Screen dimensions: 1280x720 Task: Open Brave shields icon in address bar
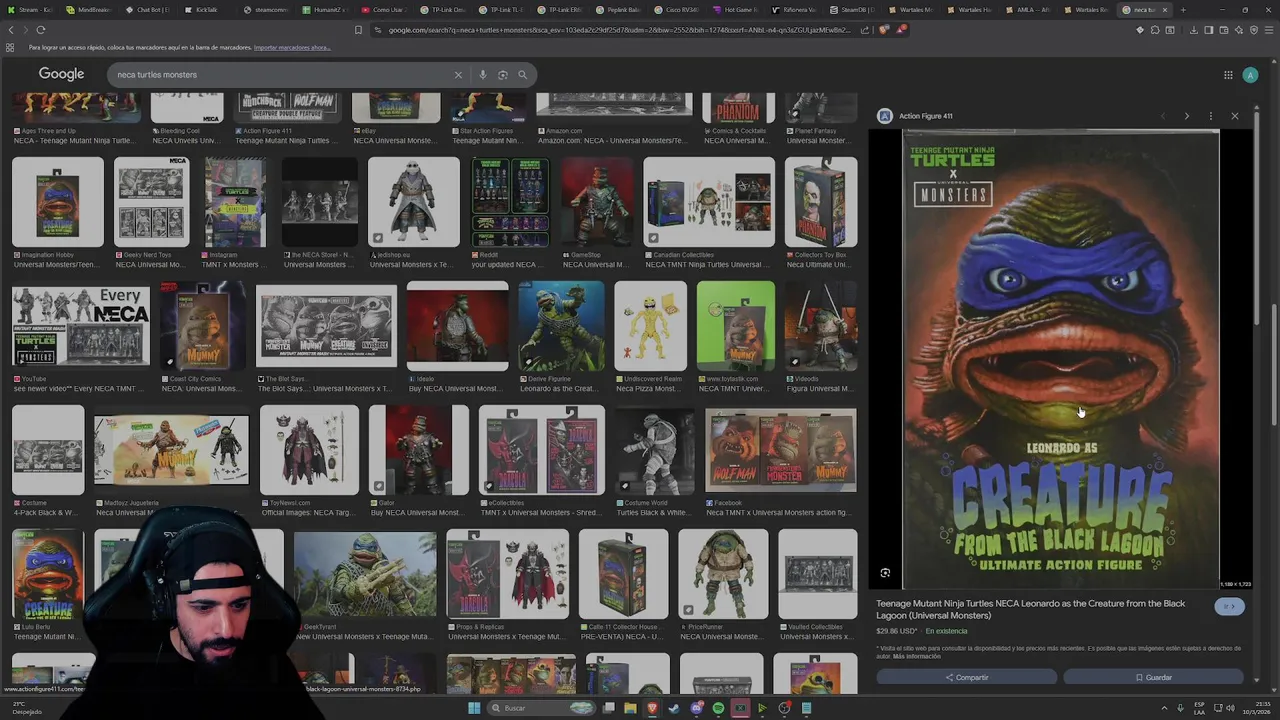[884, 30]
